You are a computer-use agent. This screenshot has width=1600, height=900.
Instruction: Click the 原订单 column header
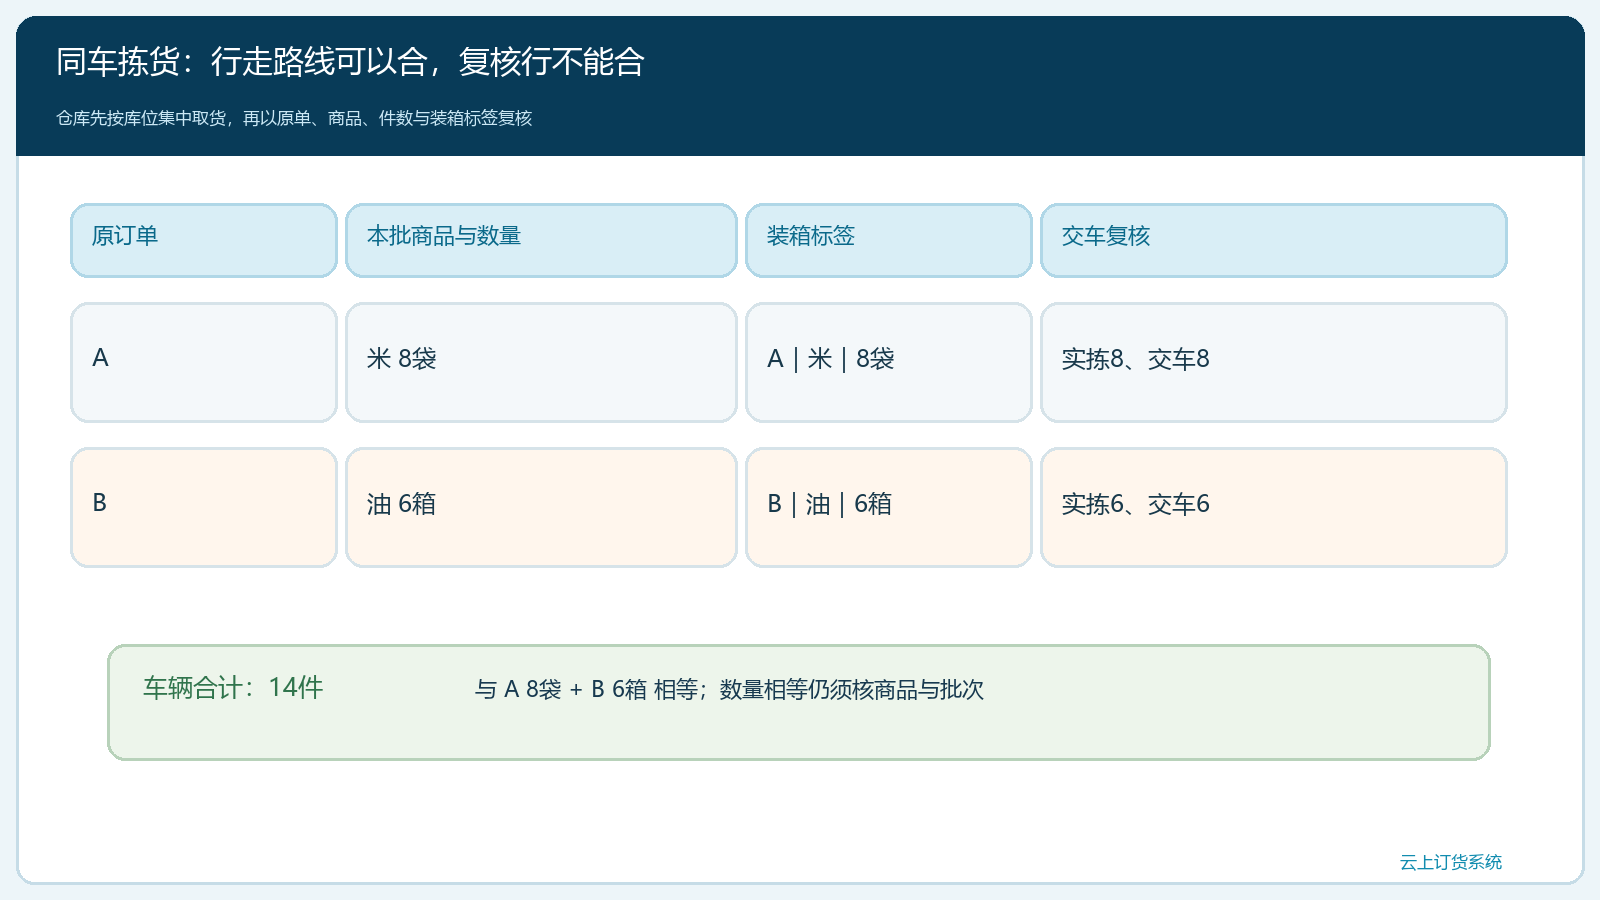(204, 240)
